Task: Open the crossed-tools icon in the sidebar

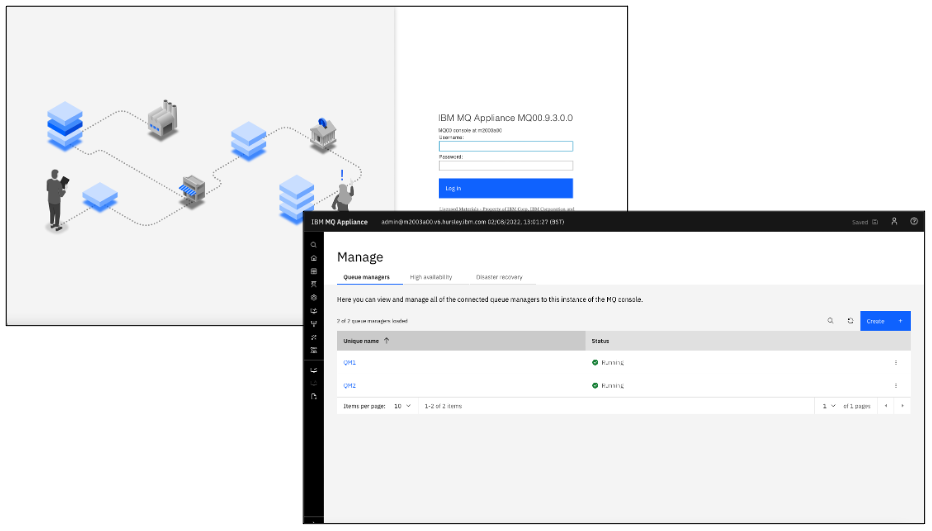Action: coord(313,337)
